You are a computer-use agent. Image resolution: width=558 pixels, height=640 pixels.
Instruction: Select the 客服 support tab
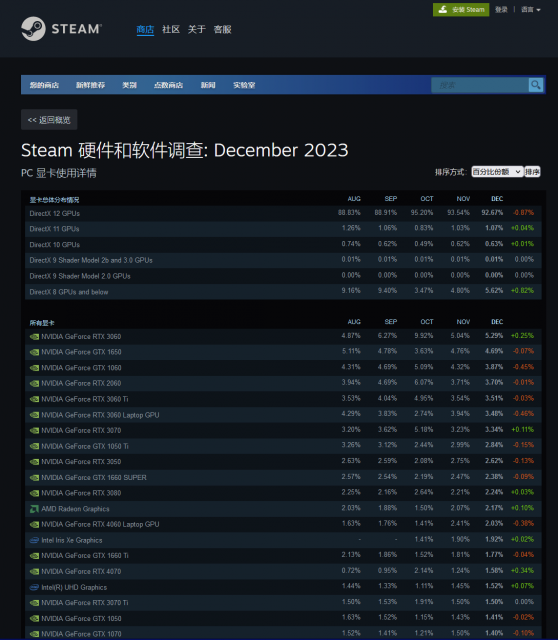[222, 29]
